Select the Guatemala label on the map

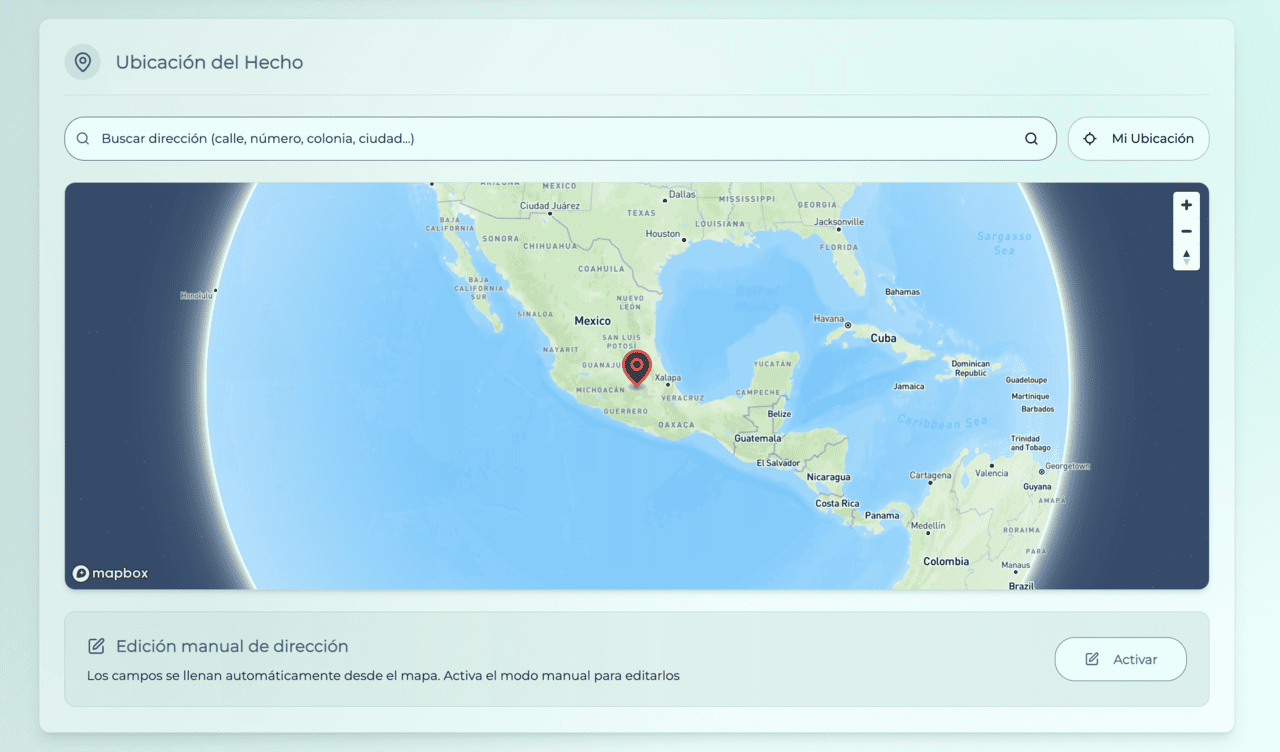[x=757, y=438]
